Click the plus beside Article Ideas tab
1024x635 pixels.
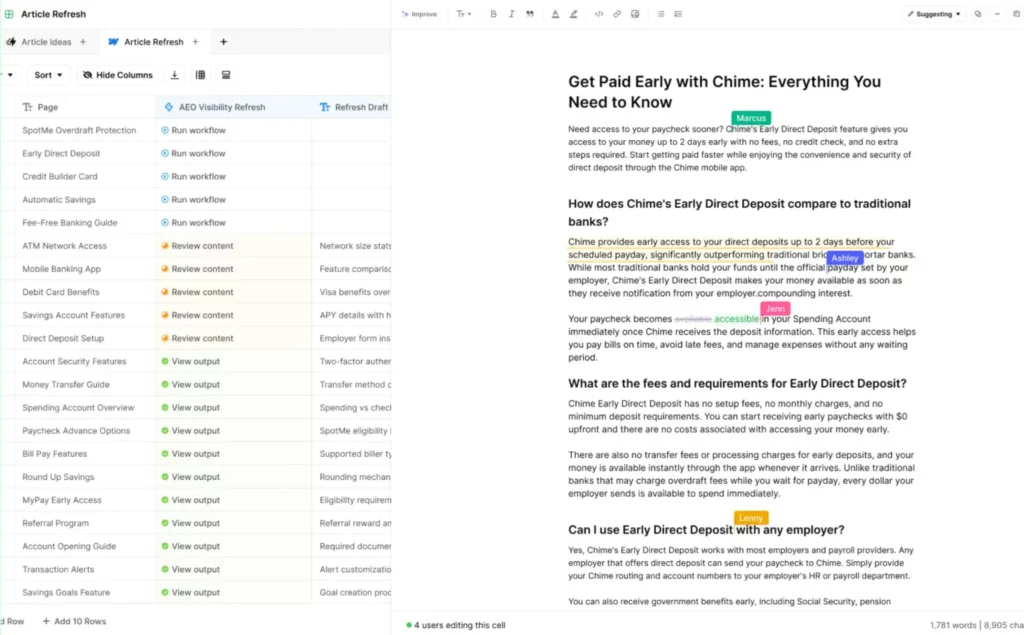(x=83, y=42)
